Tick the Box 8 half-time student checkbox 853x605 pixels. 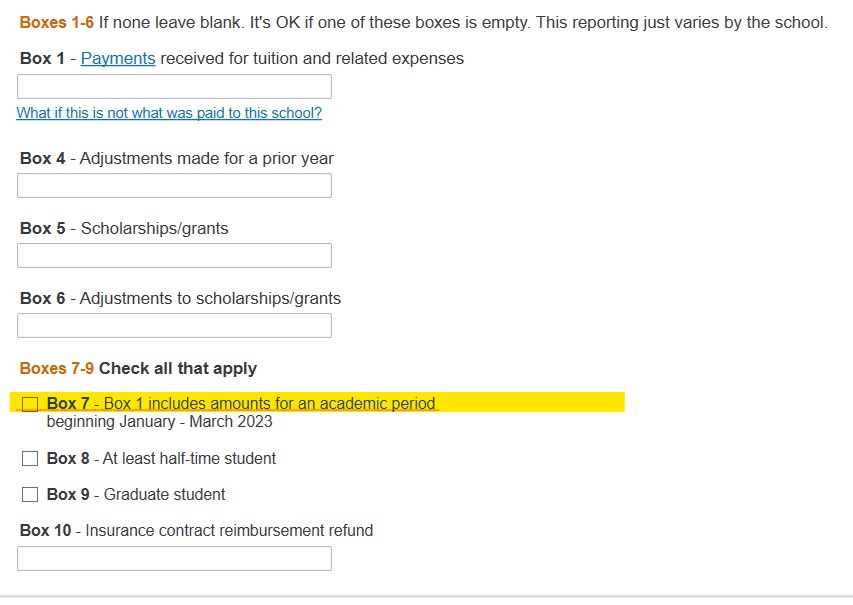click(30, 459)
